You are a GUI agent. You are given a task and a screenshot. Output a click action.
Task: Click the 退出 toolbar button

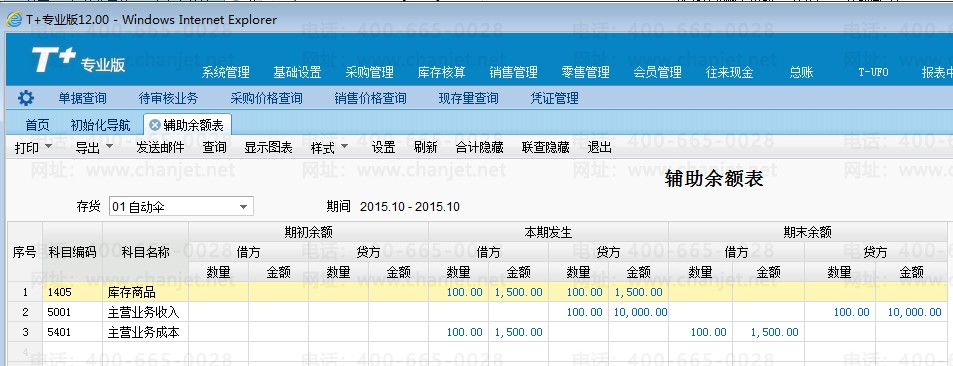(x=600, y=148)
